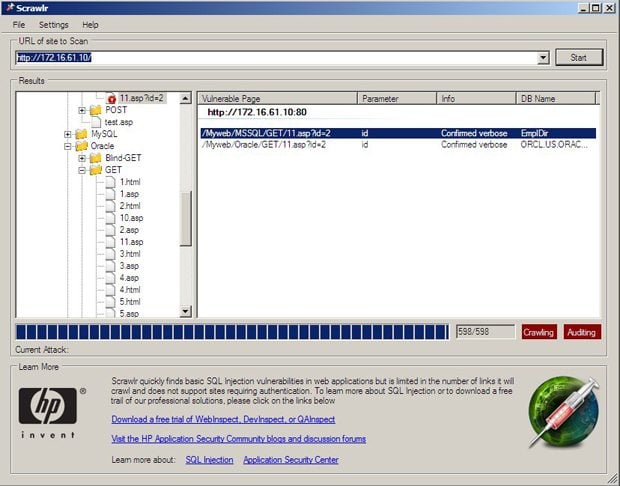This screenshot has height=486, width=620.
Task: Open the SQL Injection link
Action: click(x=209, y=460)
